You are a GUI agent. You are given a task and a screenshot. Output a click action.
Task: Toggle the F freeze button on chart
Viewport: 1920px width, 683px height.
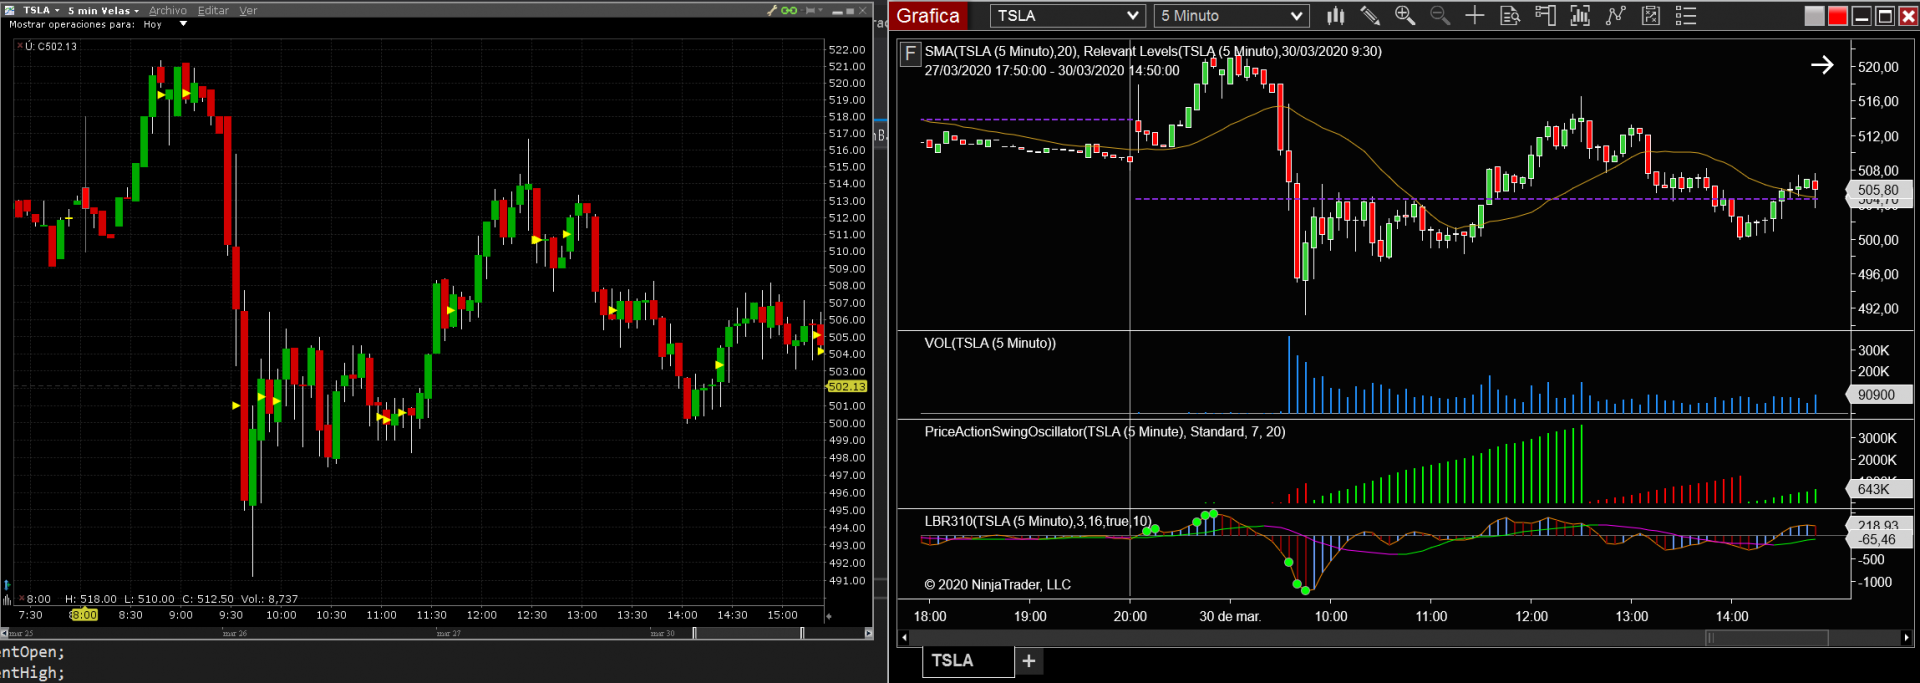[910, 54]
